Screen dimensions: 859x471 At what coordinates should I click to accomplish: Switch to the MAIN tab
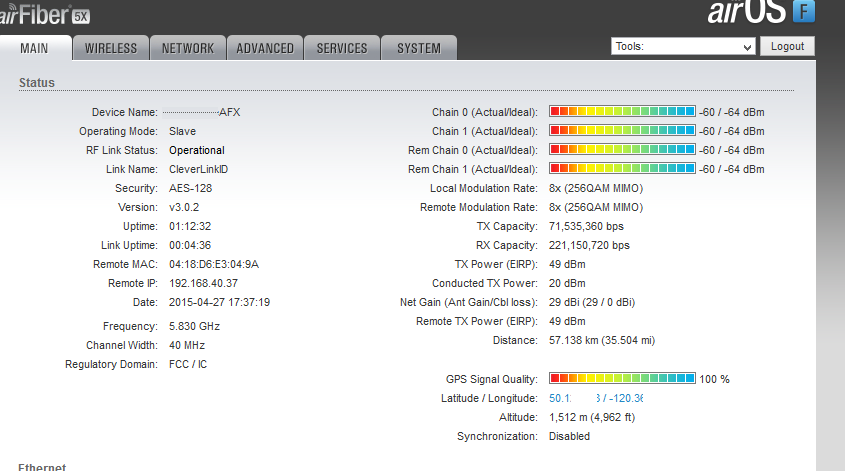click(35, 48)
